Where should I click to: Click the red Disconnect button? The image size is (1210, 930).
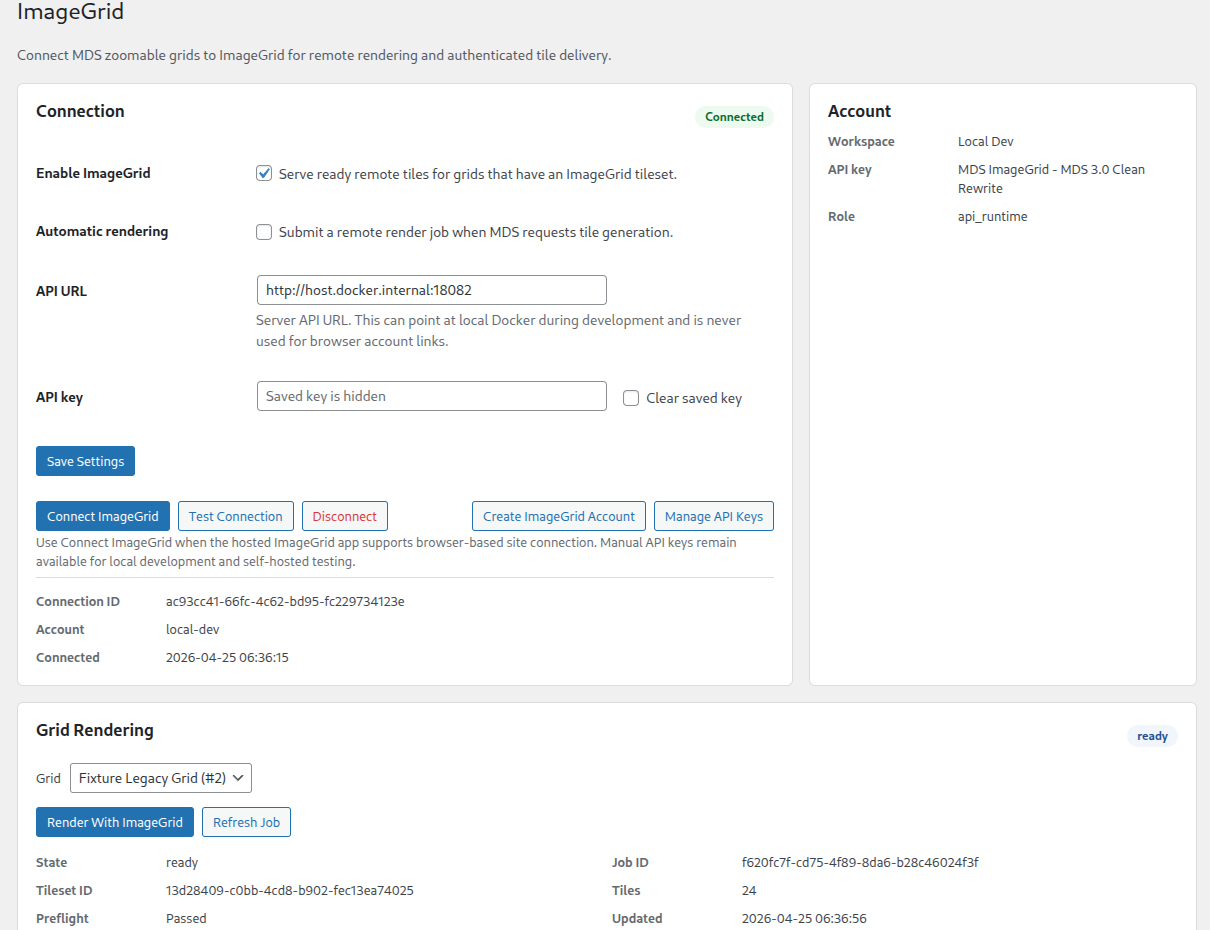[x=344, y=516]
